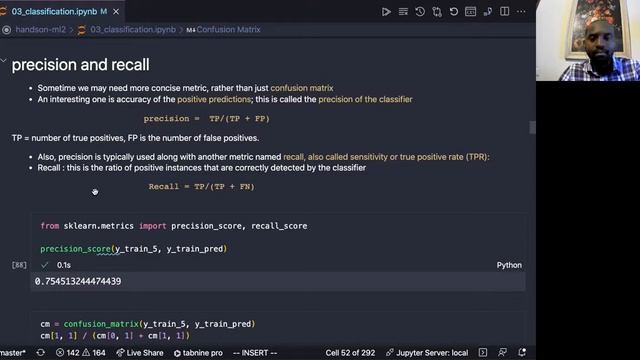Click Jupyter Server: local in the status bar

pyautogui.click(x=427, y=353)
